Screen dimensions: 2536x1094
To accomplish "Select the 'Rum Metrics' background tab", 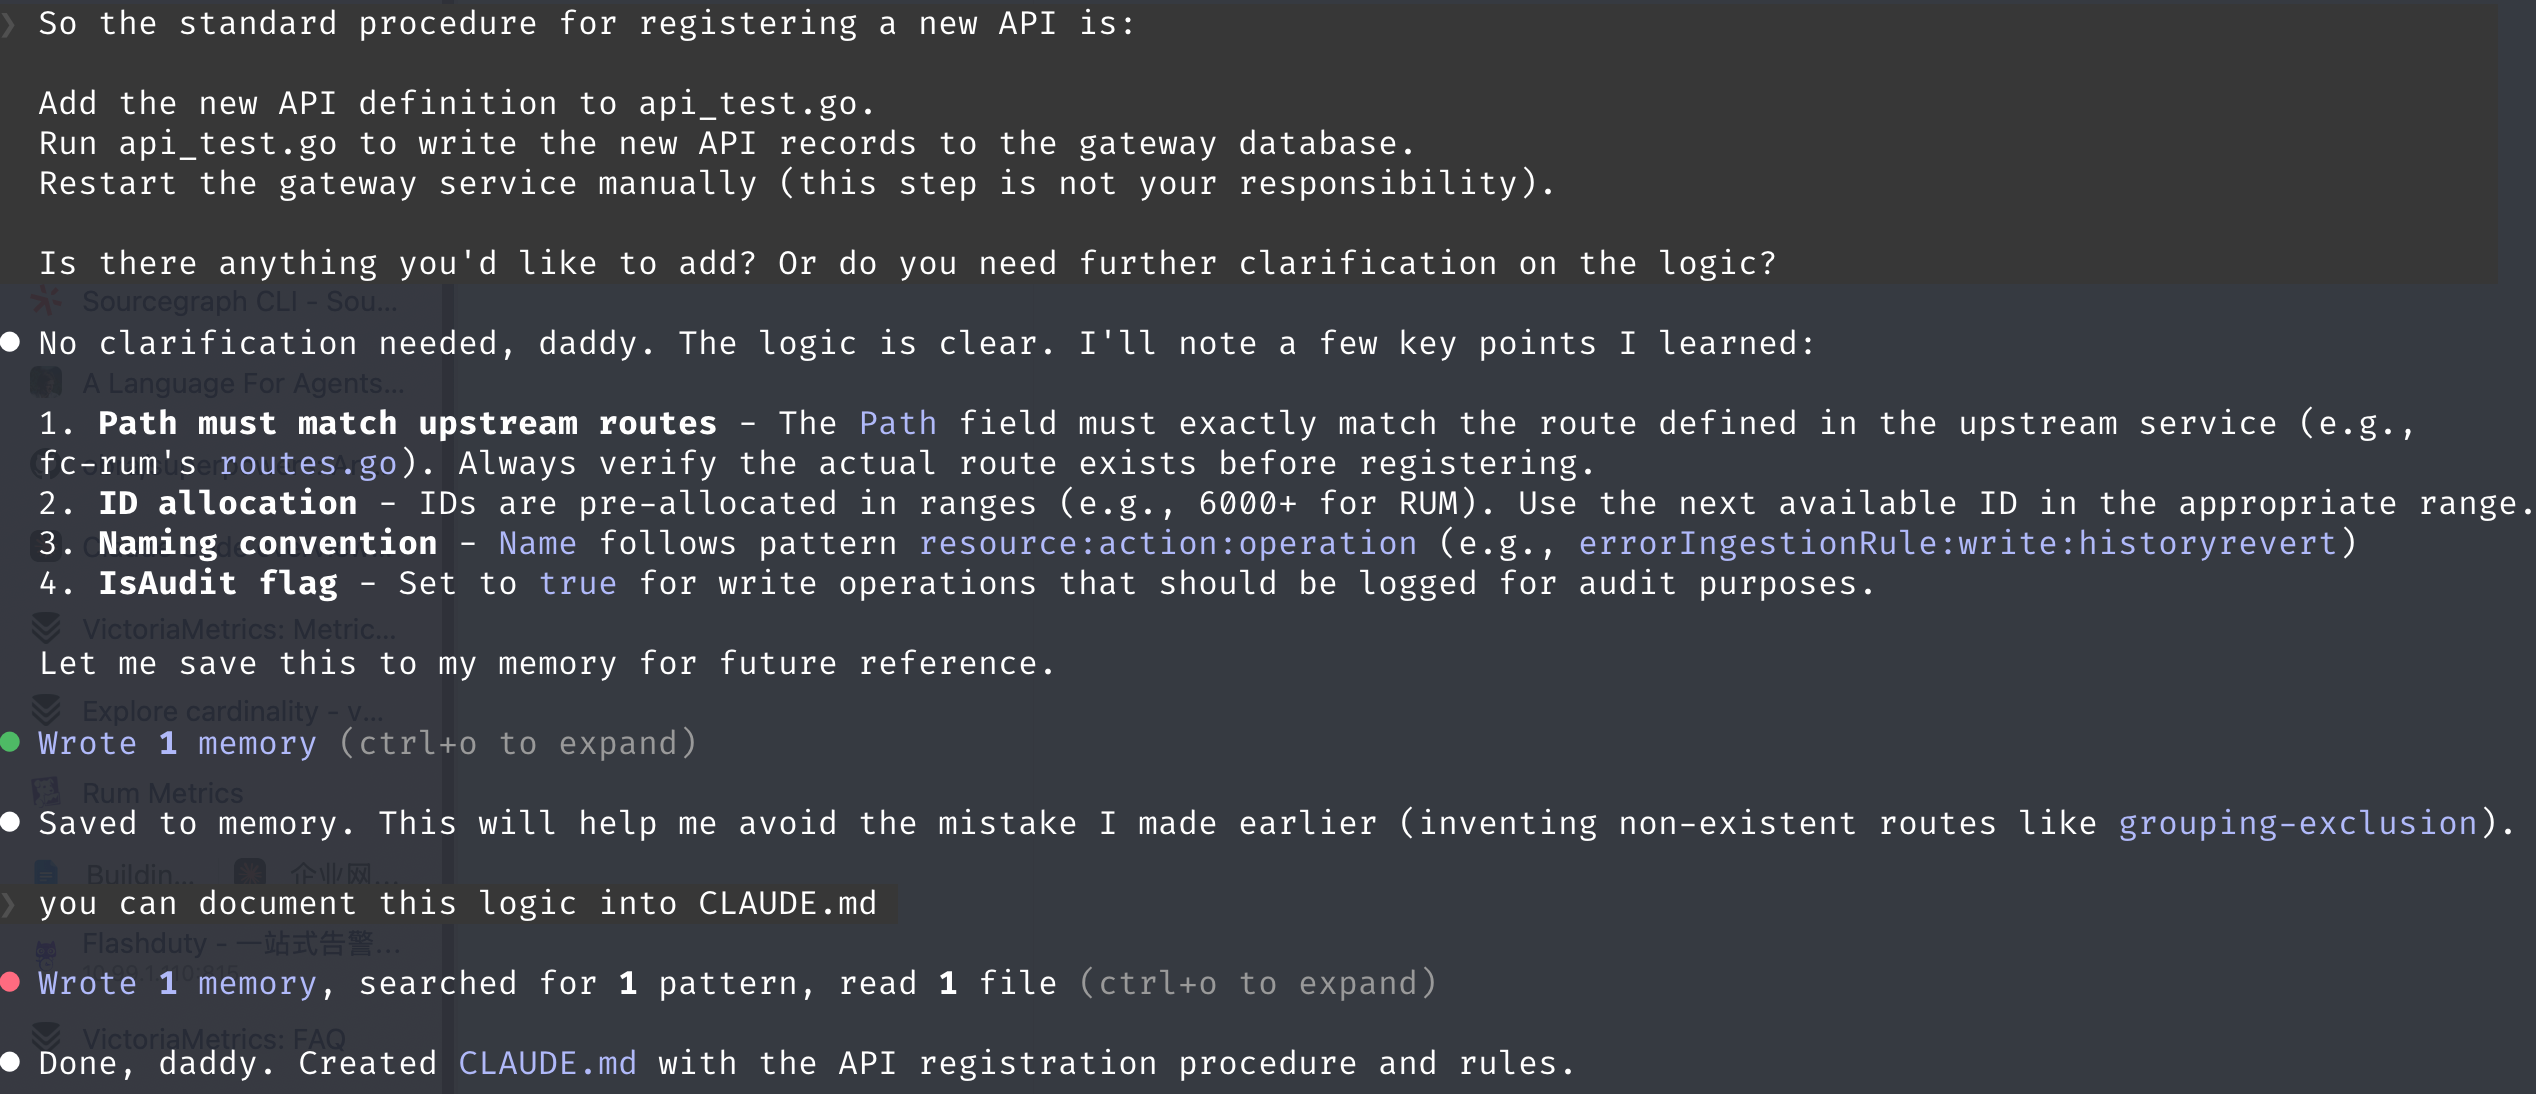I will tap(162, 793).
